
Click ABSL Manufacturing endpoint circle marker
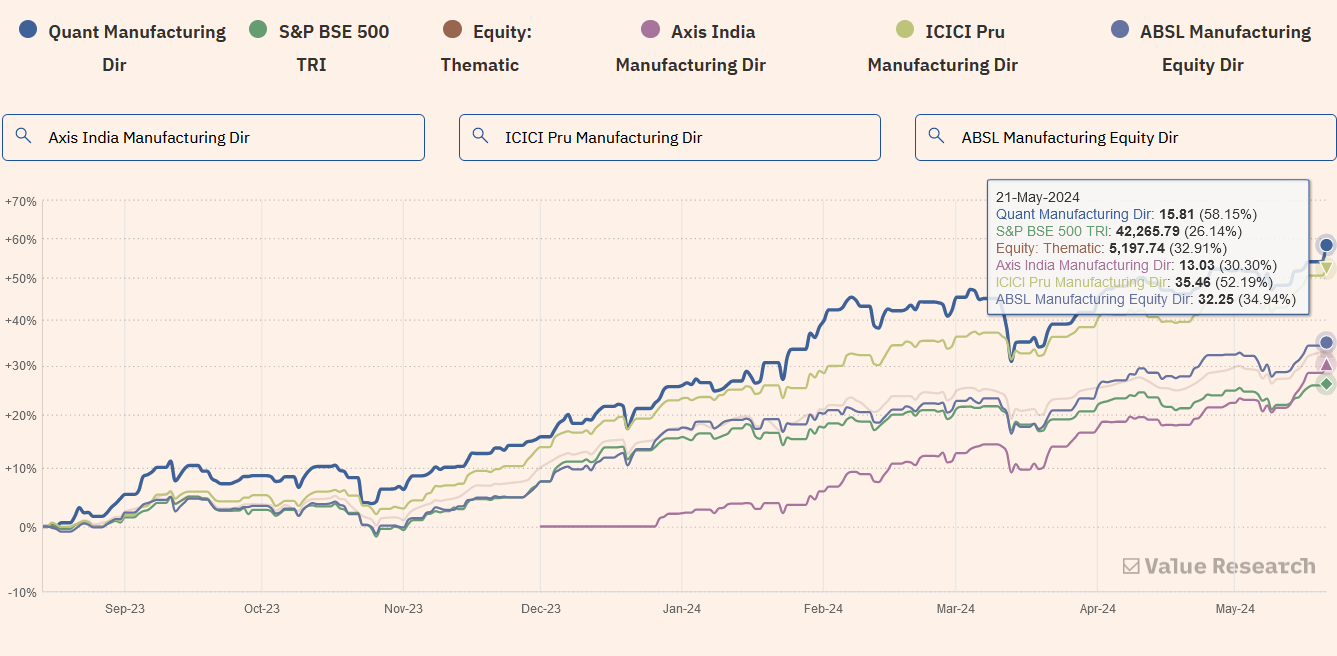(1326, 343)
